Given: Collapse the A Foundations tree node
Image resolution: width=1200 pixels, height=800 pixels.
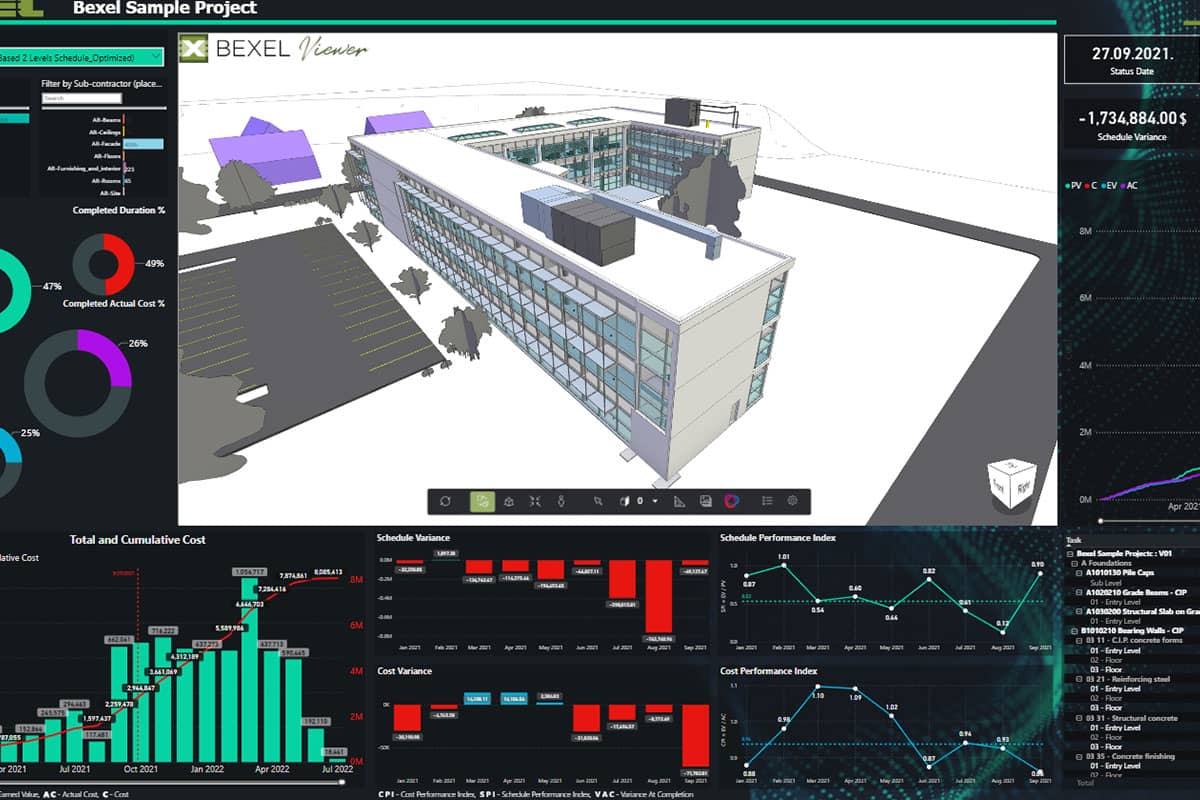Looking at the screenshot, I should 1076,564.
